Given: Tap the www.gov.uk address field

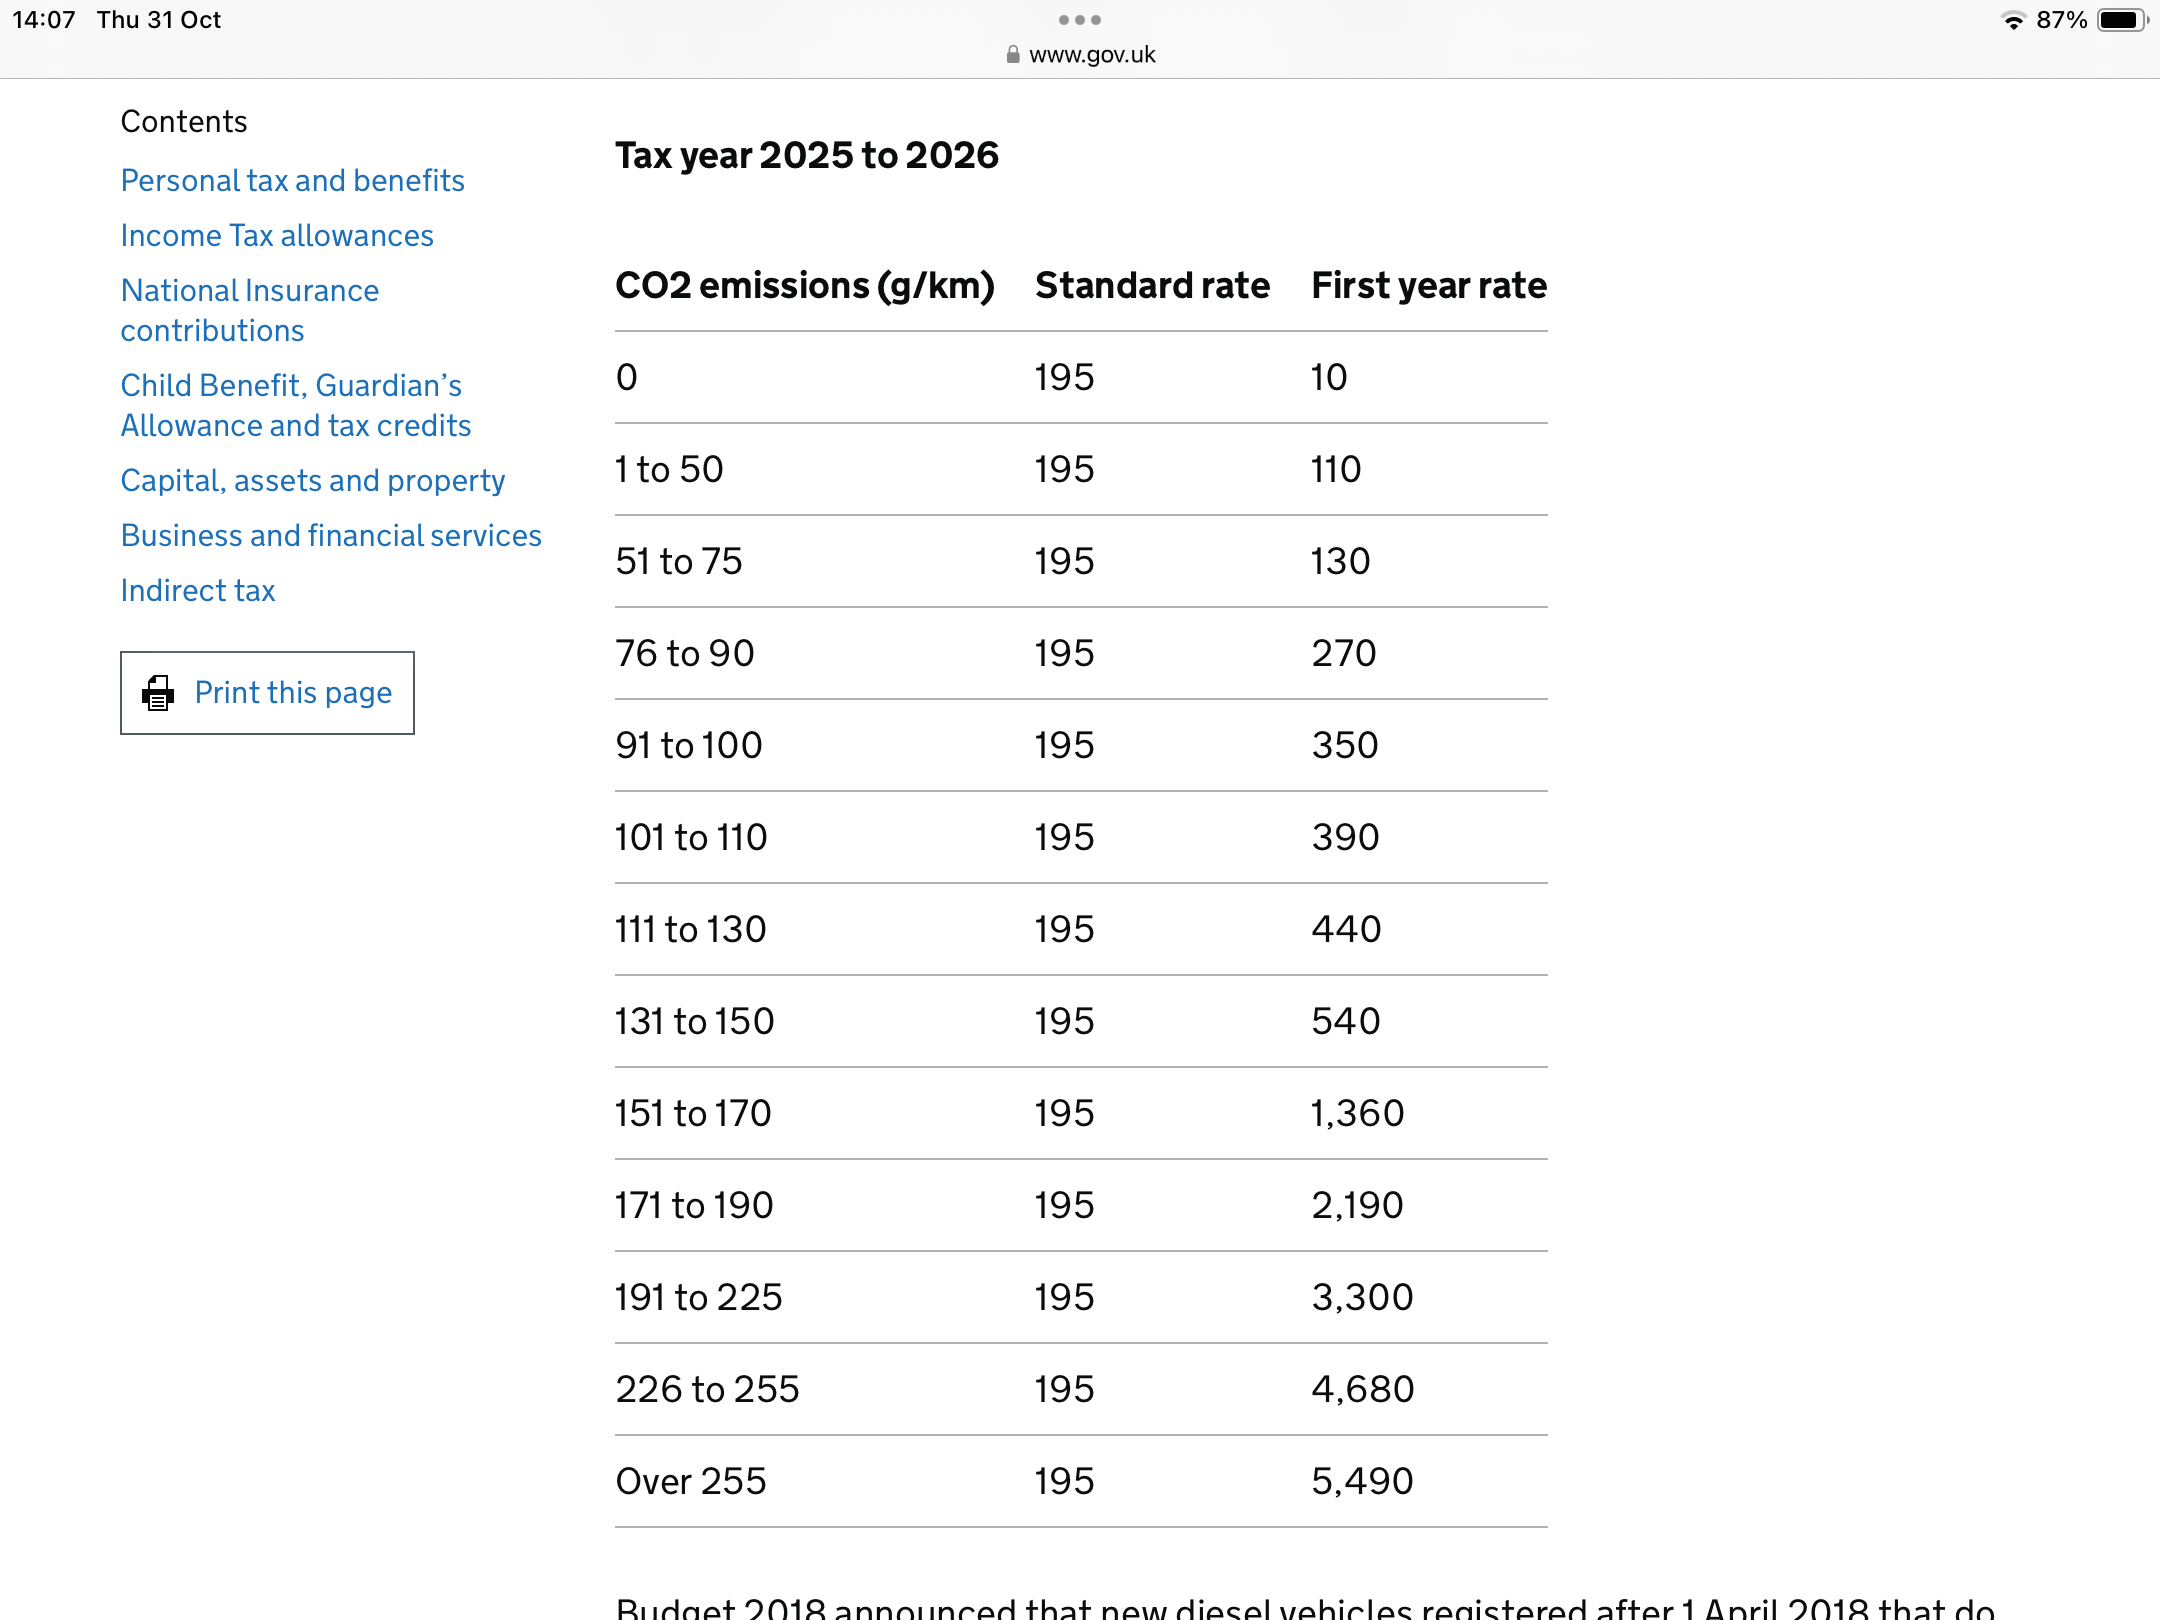Looking at the screenshot, I should click(x=1091, y=55).
